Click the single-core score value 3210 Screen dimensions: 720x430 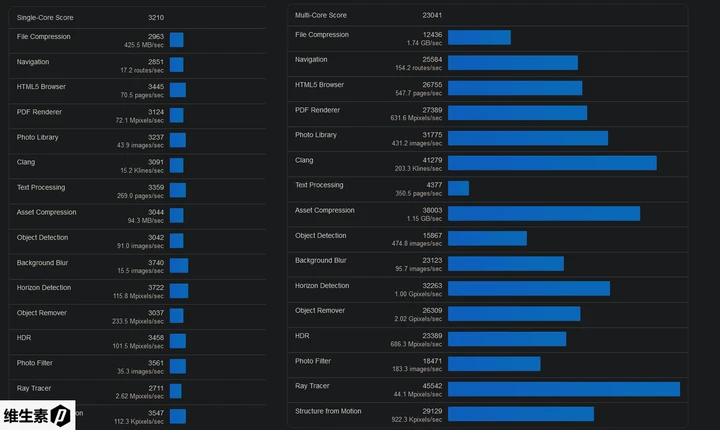tap(155, 18)
